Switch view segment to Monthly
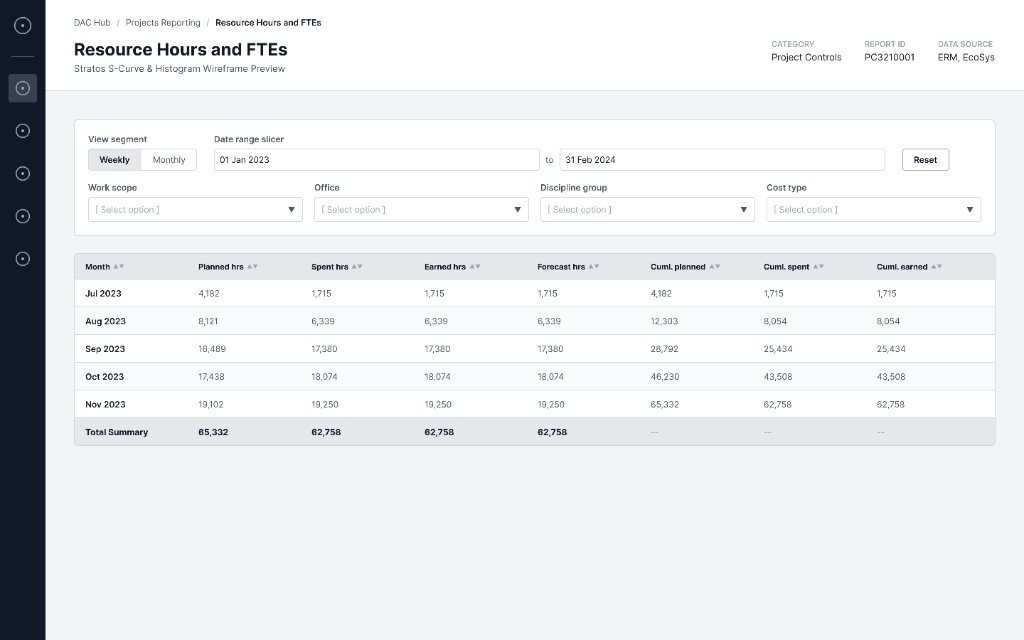This screenshot has width=1024, height=640. (168, 159)
